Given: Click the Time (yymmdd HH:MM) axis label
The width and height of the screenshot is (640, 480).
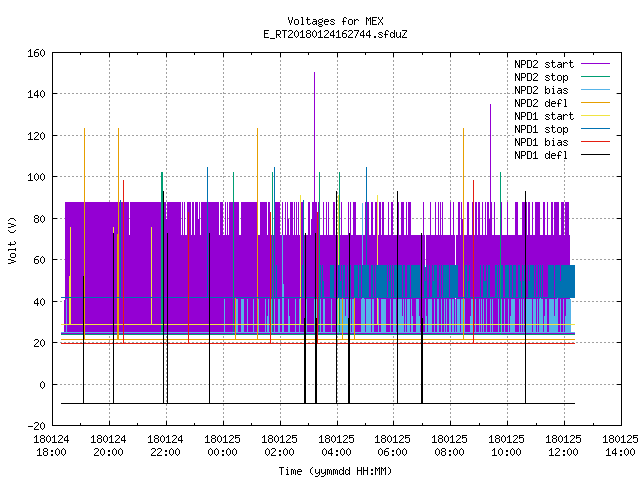Looking at the screenshot, I should click(335, 471).
